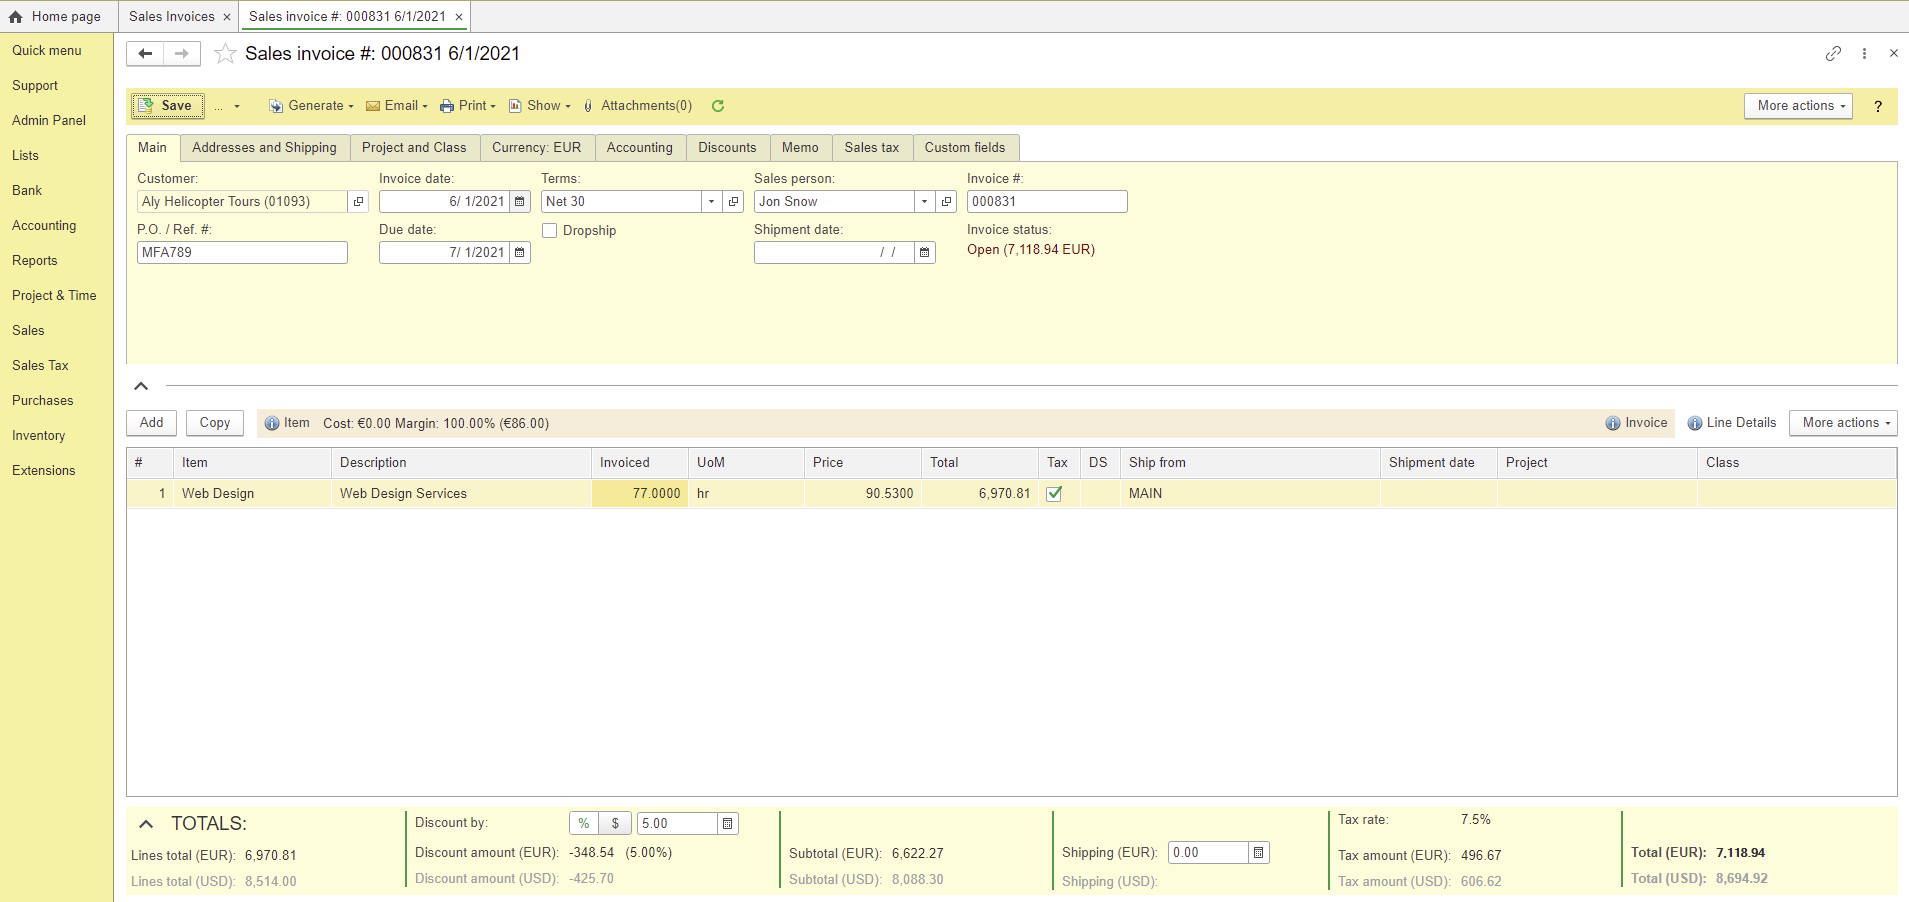Open the Email dropdown menu

coord(397,106)
